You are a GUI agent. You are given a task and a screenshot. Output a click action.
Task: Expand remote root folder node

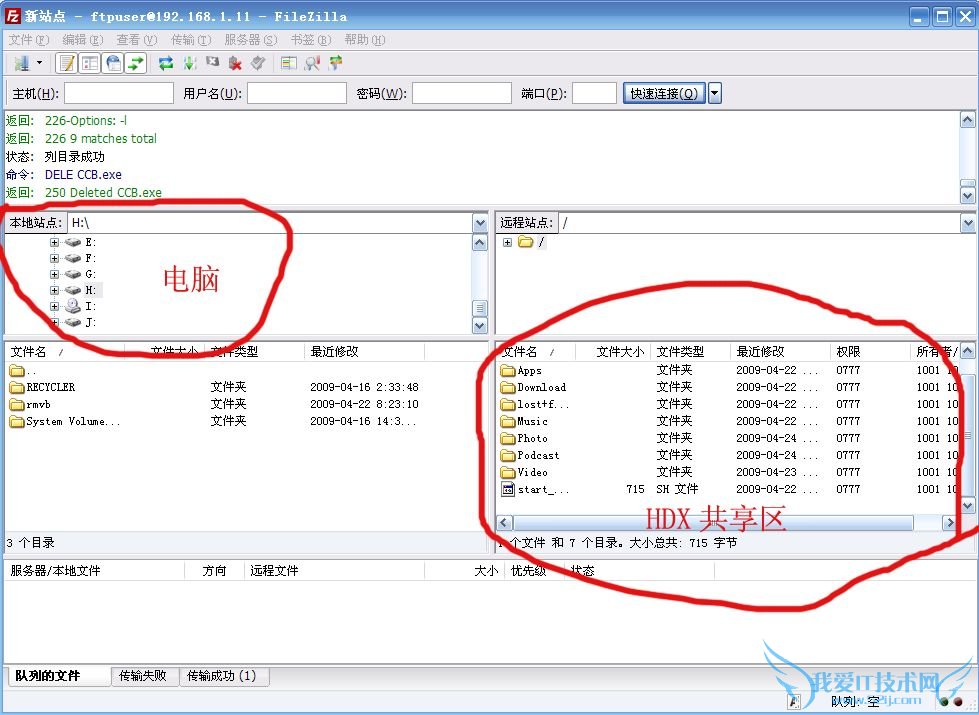pyautogui.click(x=507, y=242)
